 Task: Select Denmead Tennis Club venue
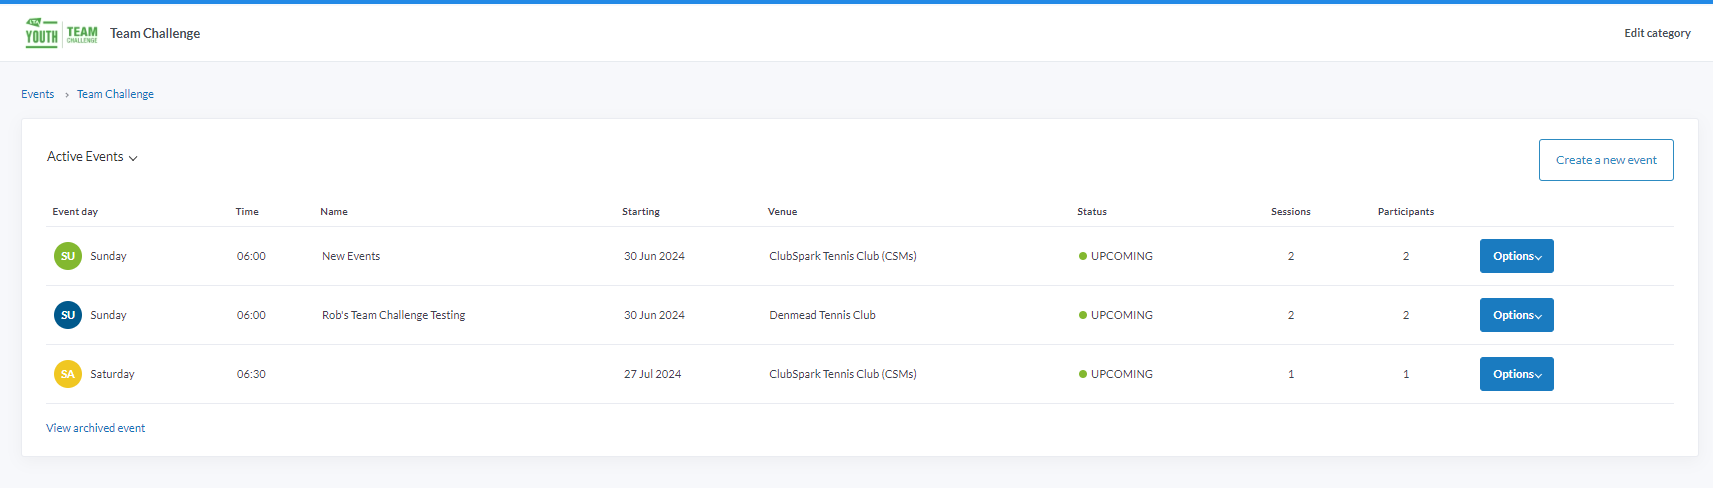coord(822,315)
